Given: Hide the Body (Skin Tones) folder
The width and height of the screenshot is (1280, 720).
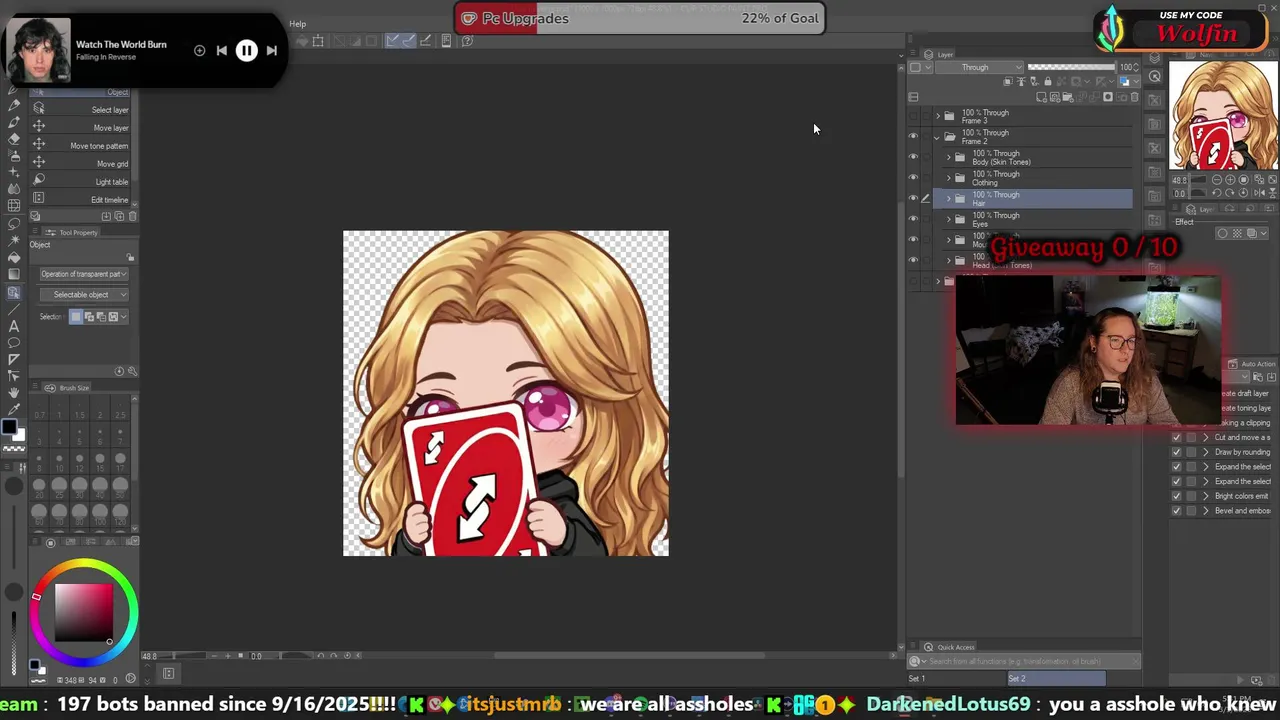Looking at the screenshot, I should point(913,157).
